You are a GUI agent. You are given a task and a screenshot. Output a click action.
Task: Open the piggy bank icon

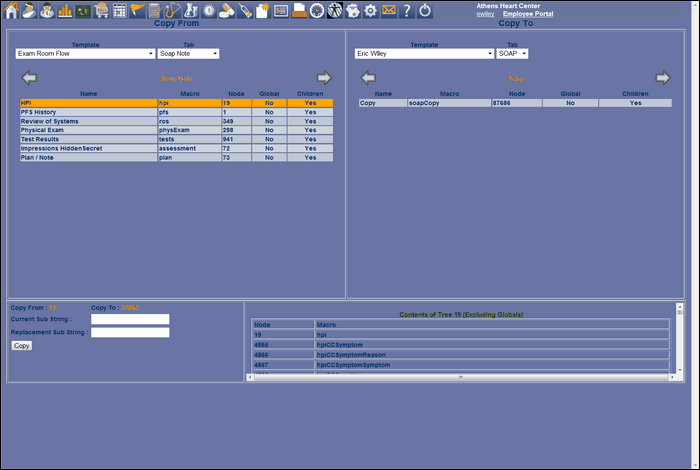[x=352, y=10]
